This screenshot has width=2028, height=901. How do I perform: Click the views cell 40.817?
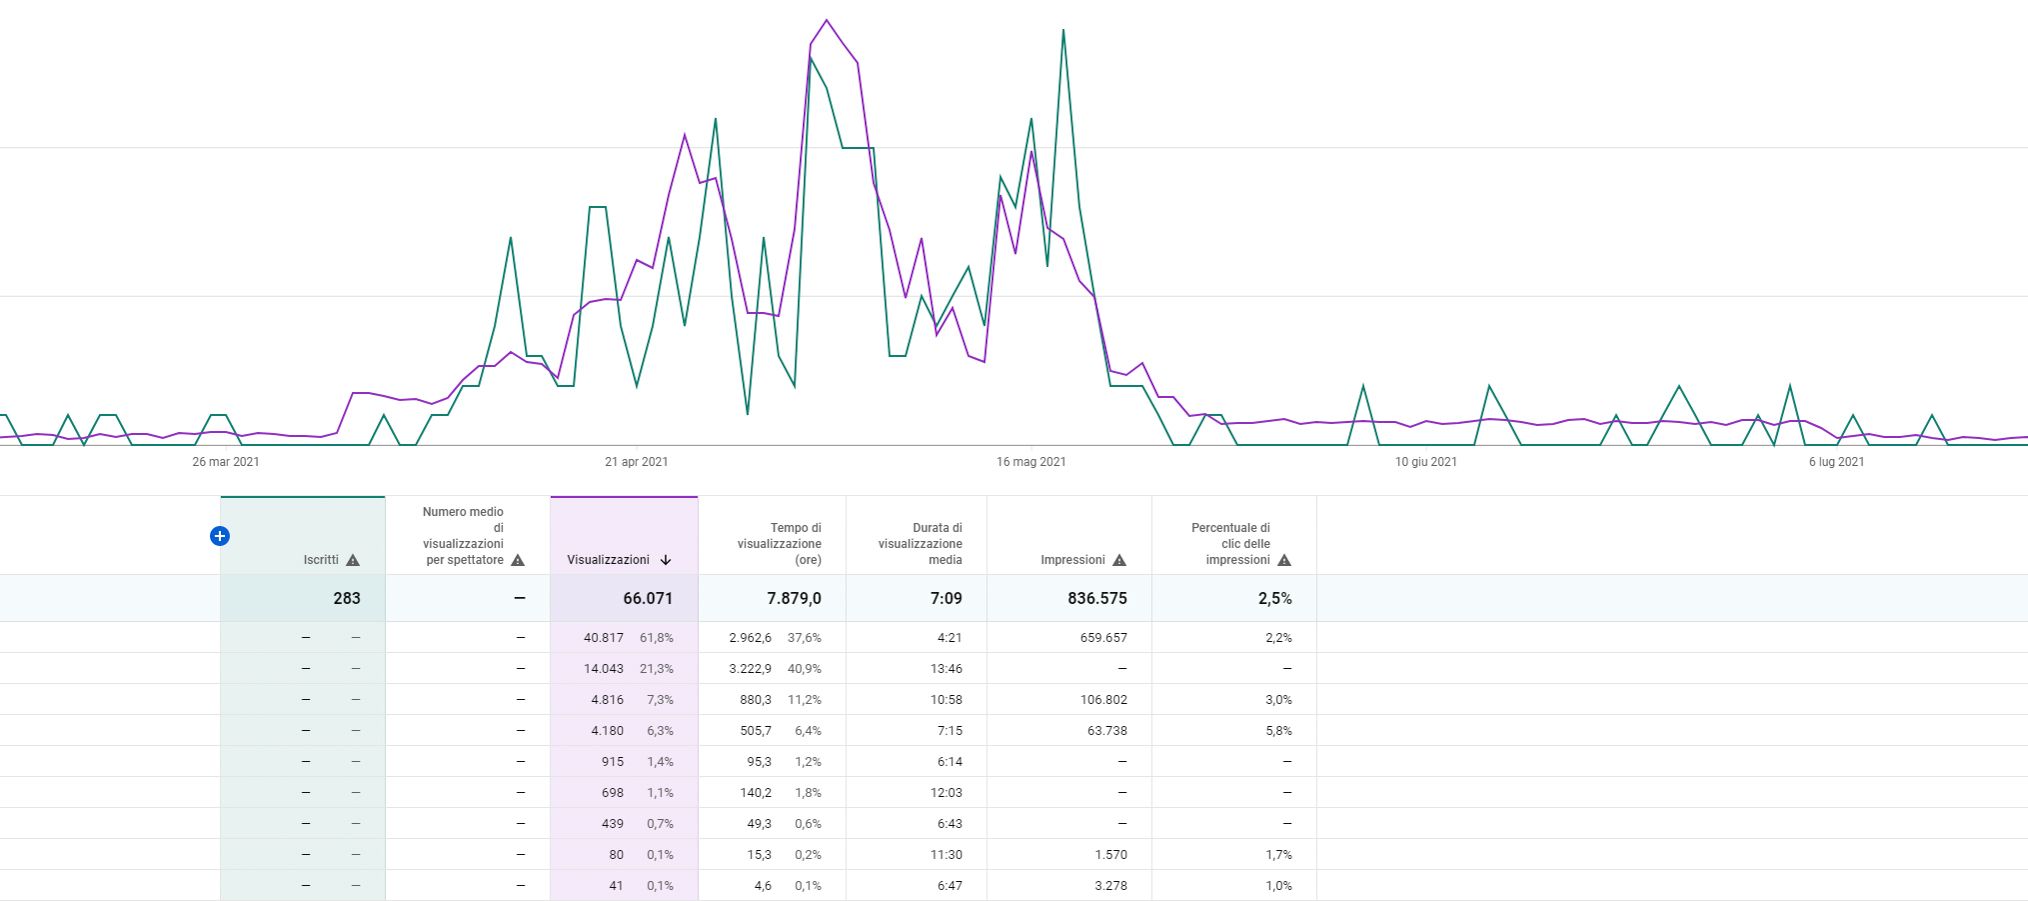(604, 638)
